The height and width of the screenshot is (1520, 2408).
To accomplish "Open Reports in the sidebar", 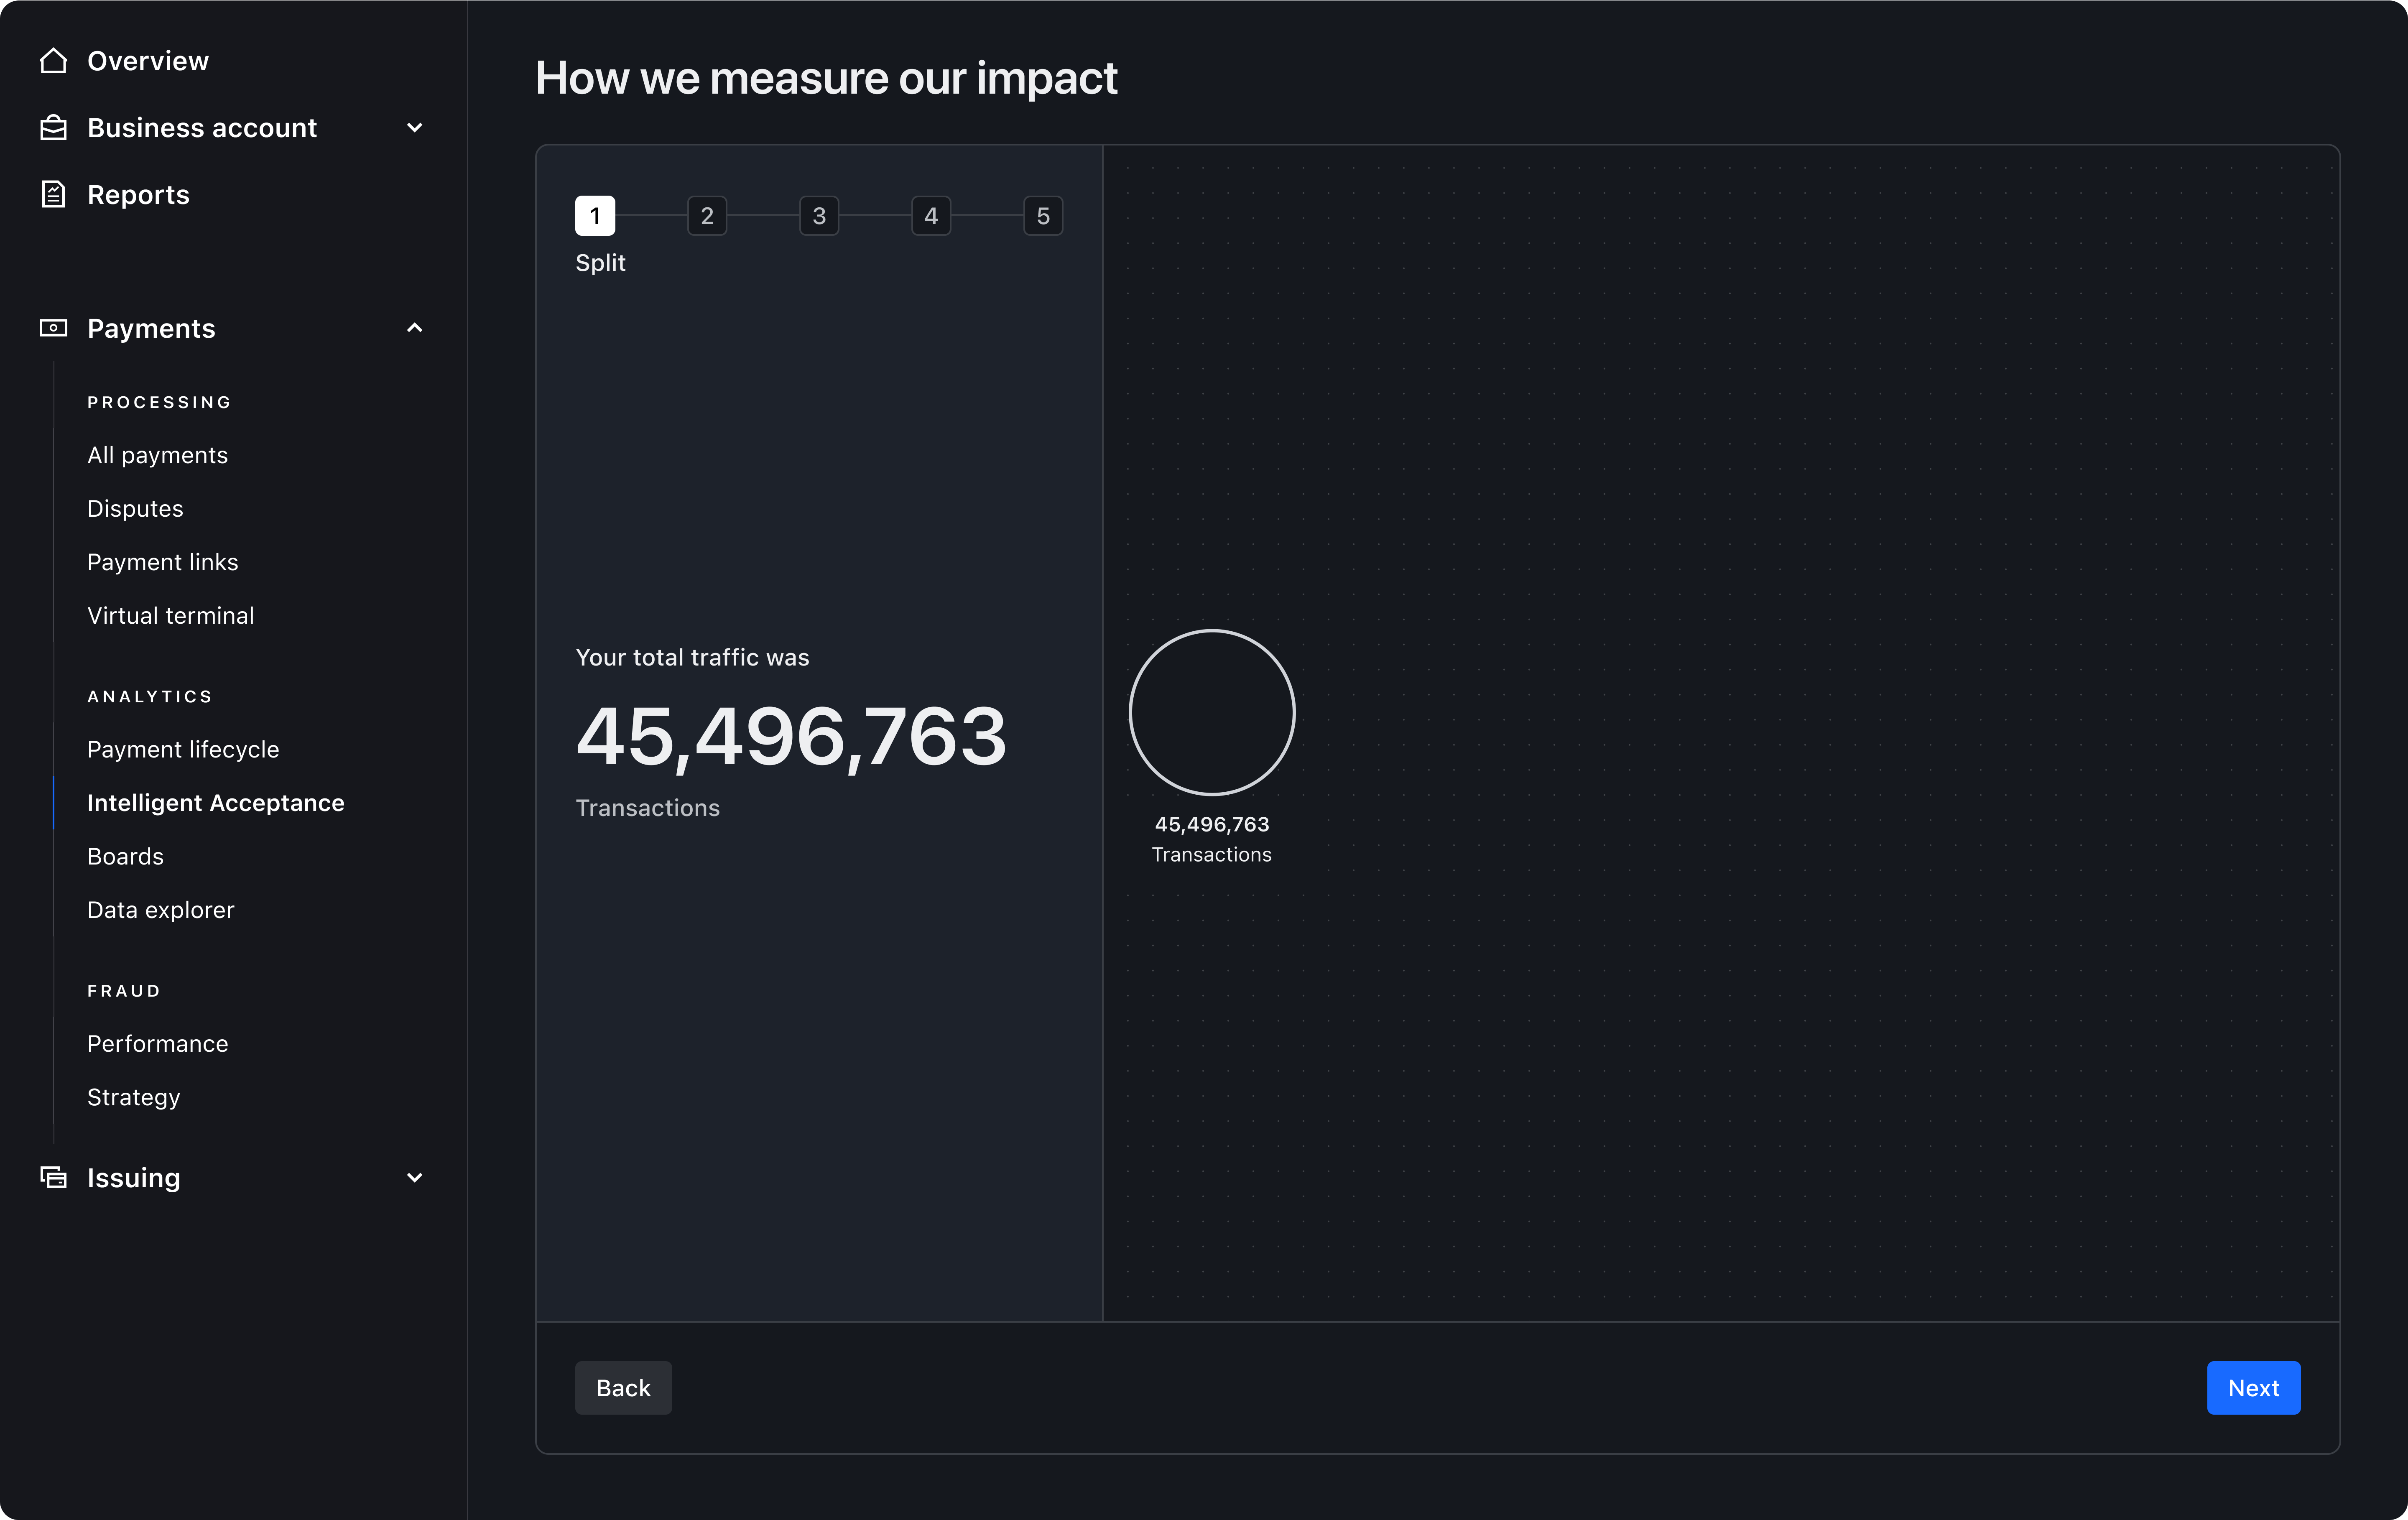I will coord(138,194).
